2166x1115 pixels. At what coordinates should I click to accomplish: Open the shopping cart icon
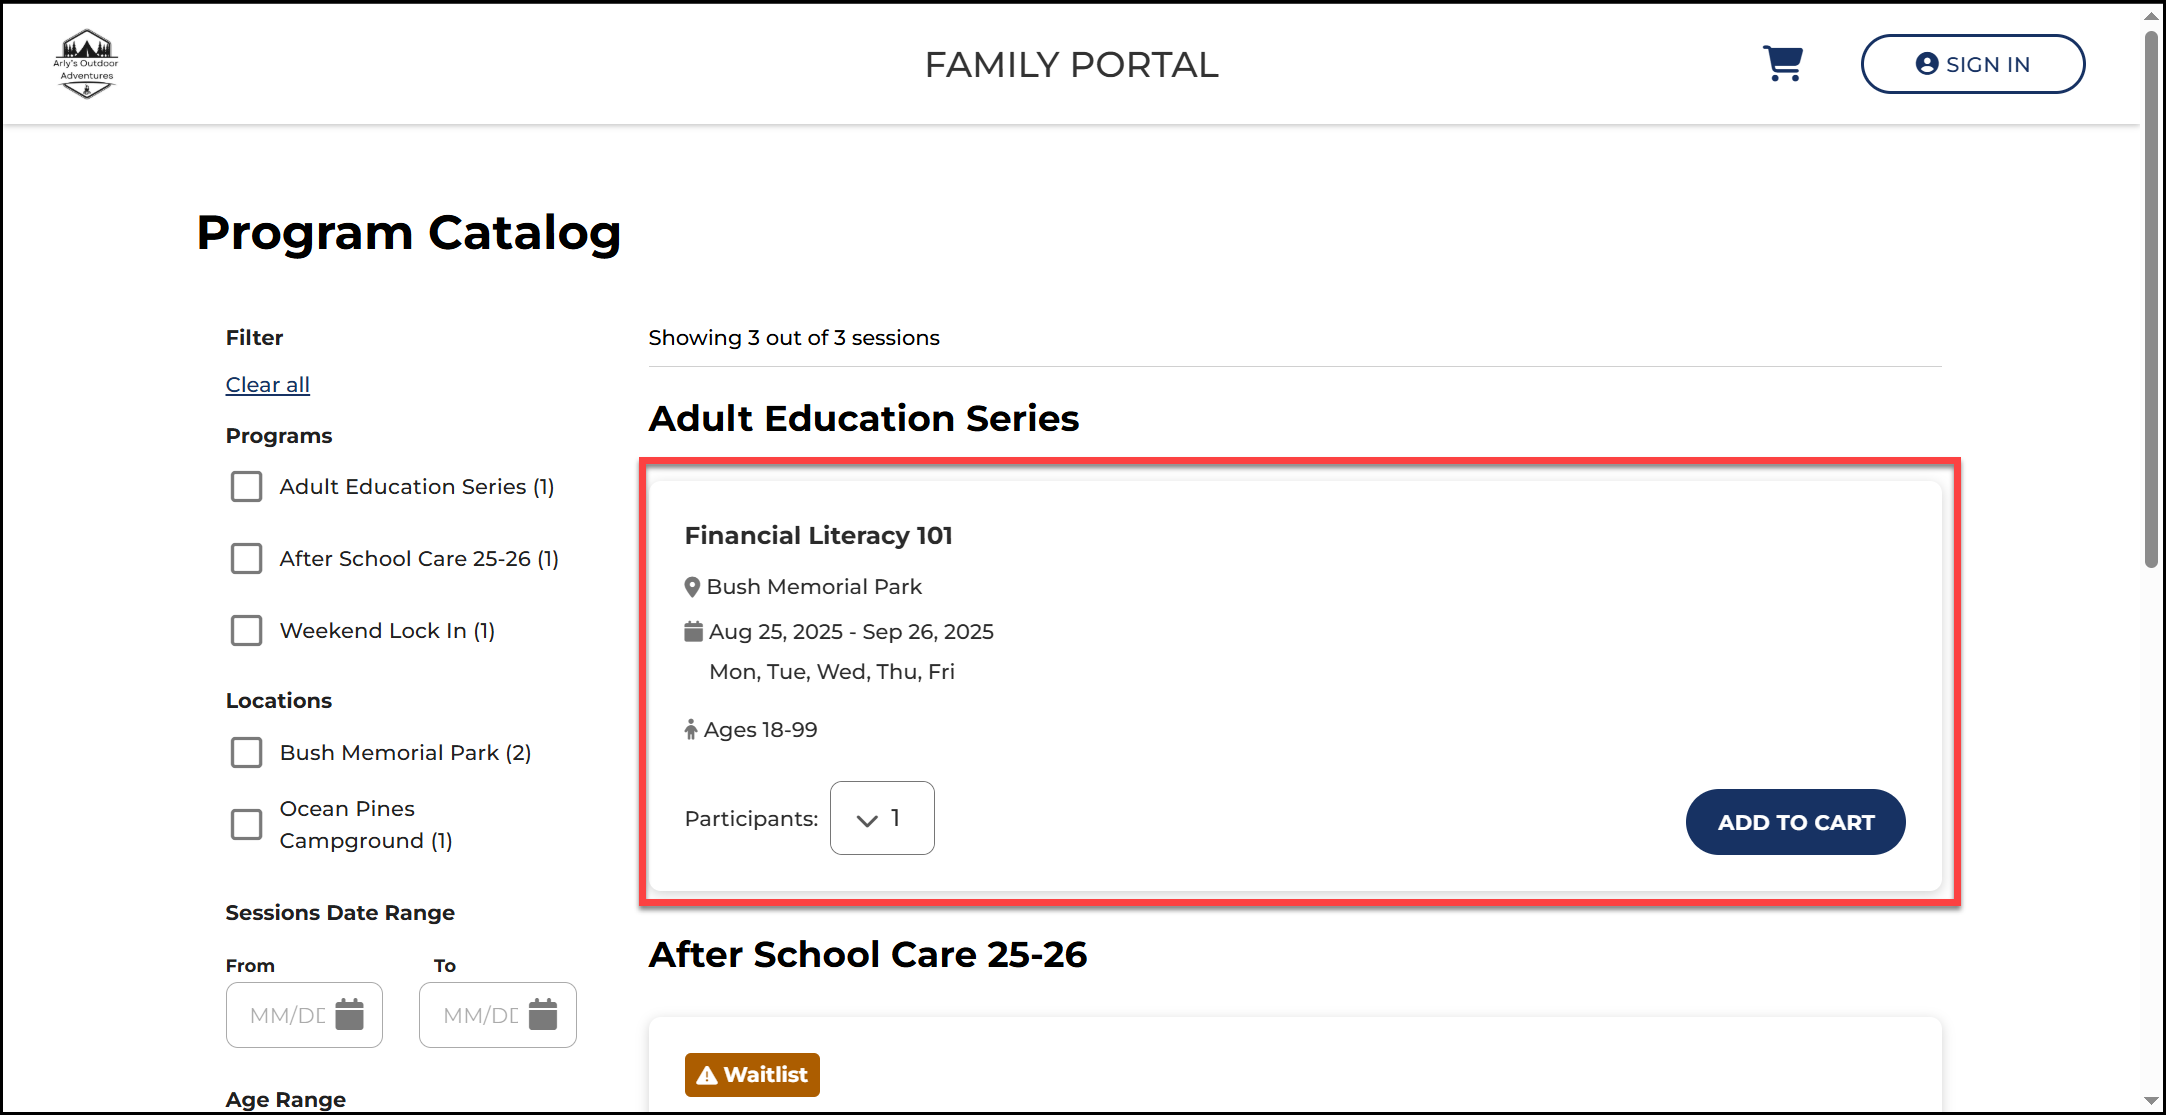pyautogui.click(x=1782, y=64)
